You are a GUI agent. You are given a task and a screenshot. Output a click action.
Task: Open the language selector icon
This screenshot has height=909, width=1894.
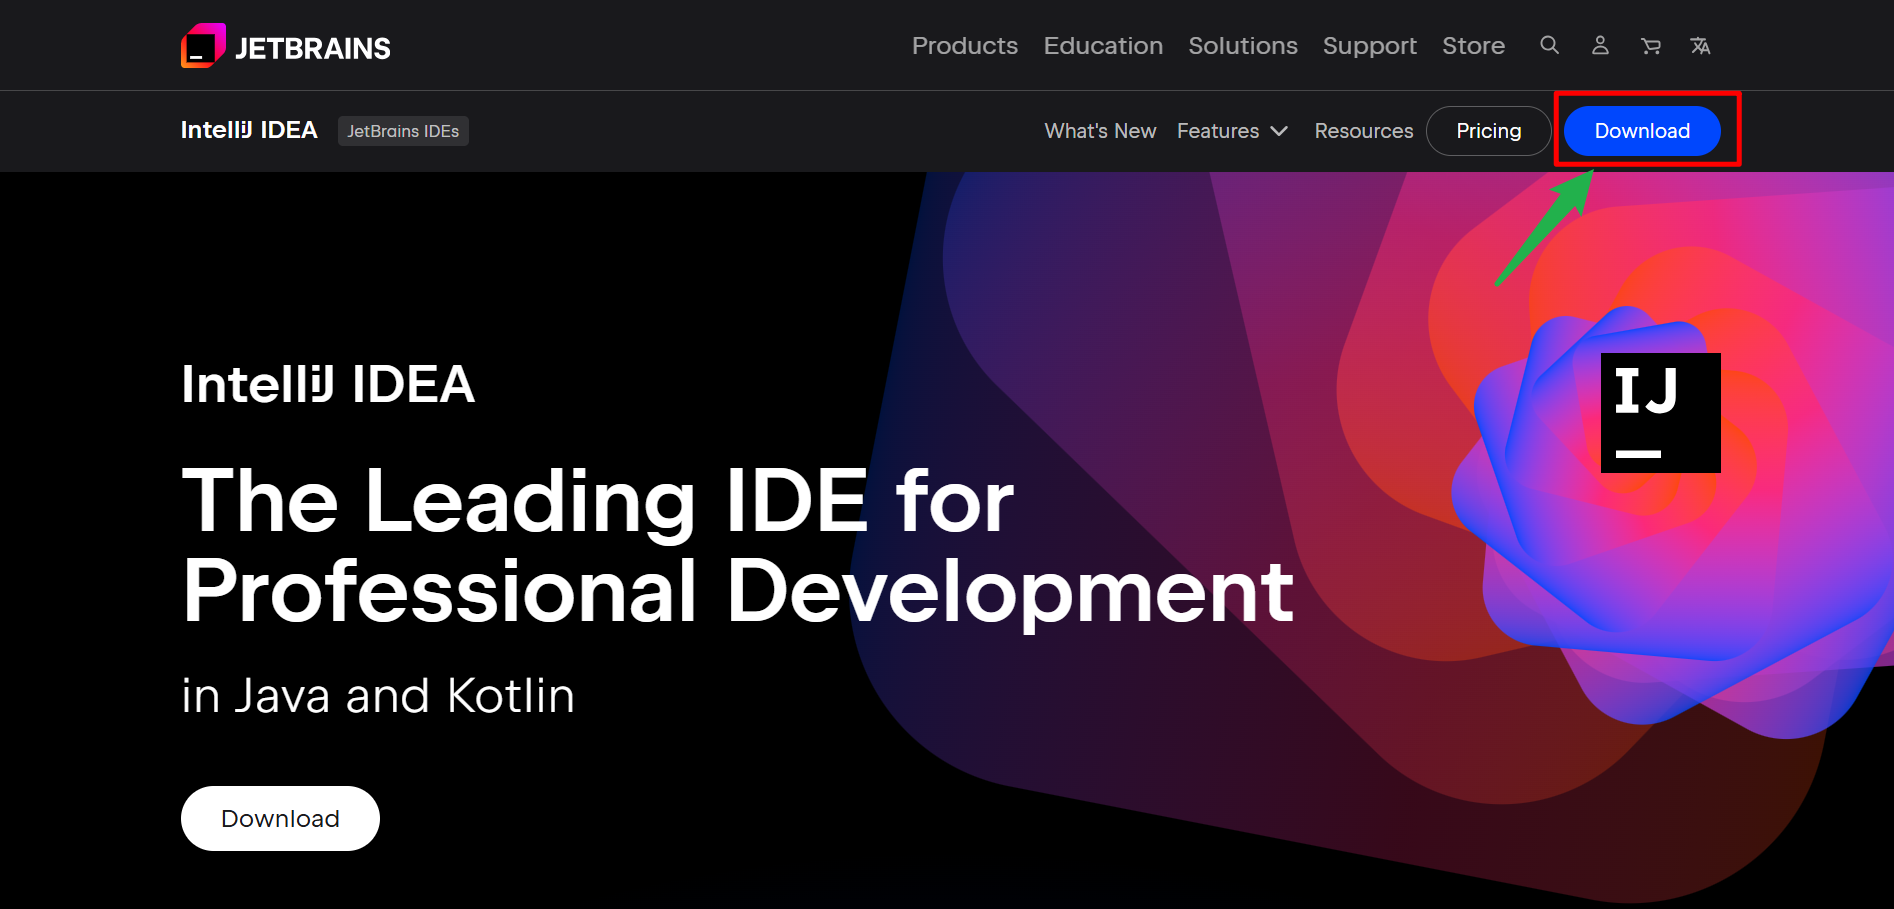coord(1700,46)
